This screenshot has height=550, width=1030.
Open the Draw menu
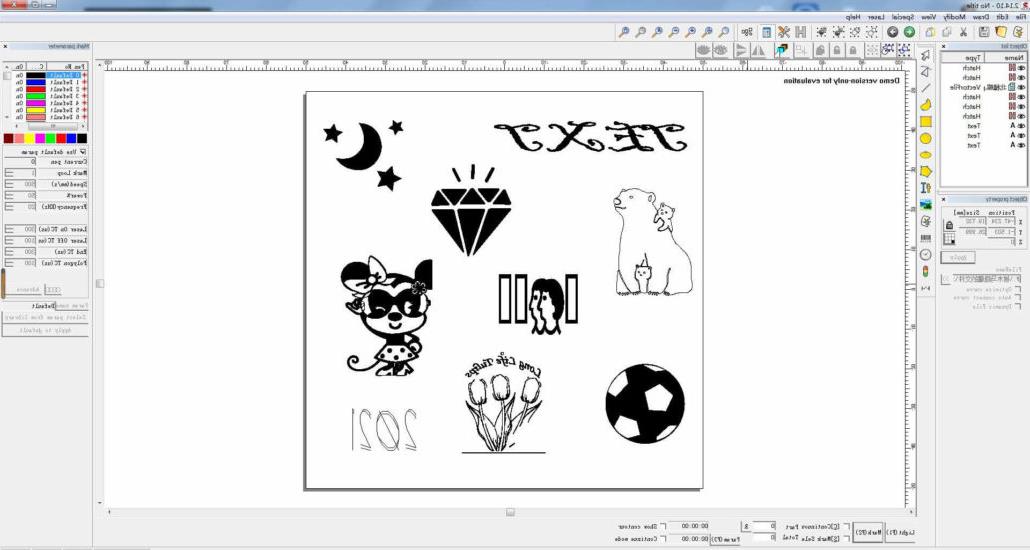pos(981,17)
